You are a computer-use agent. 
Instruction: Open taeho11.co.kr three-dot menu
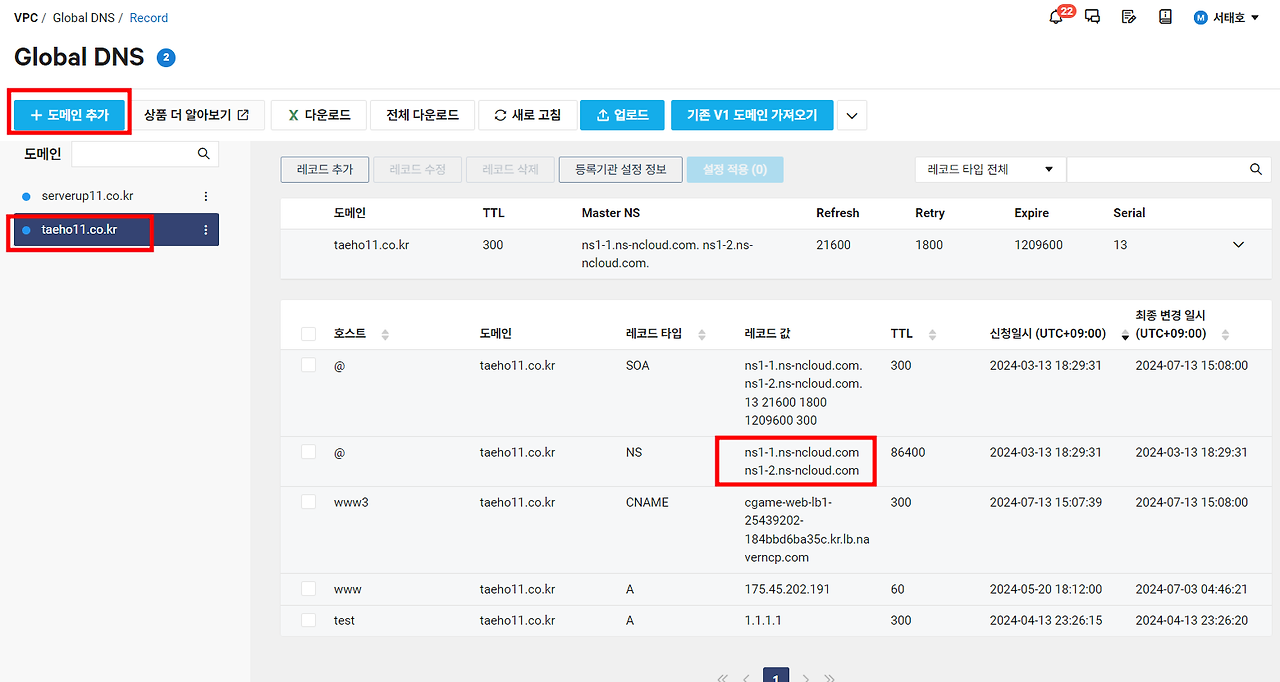(206, 230)
